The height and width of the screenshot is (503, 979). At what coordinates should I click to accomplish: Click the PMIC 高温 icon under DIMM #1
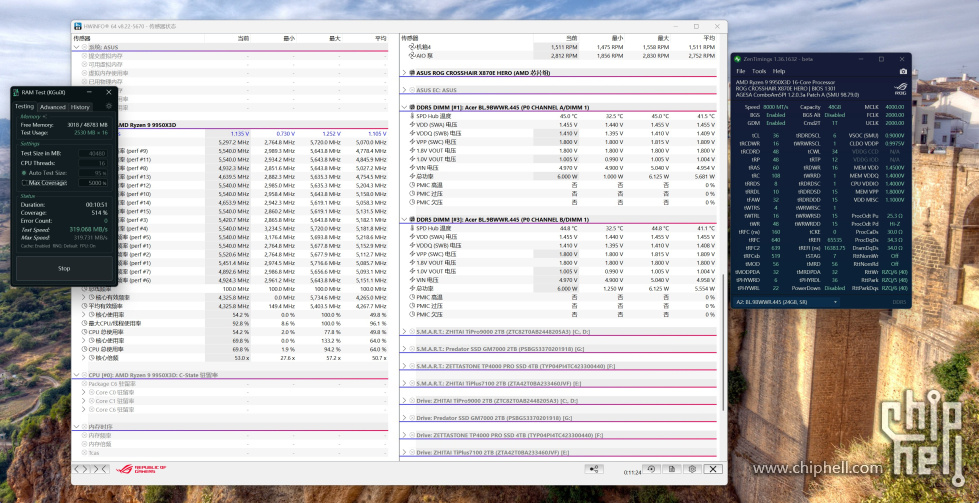(412, 185)
